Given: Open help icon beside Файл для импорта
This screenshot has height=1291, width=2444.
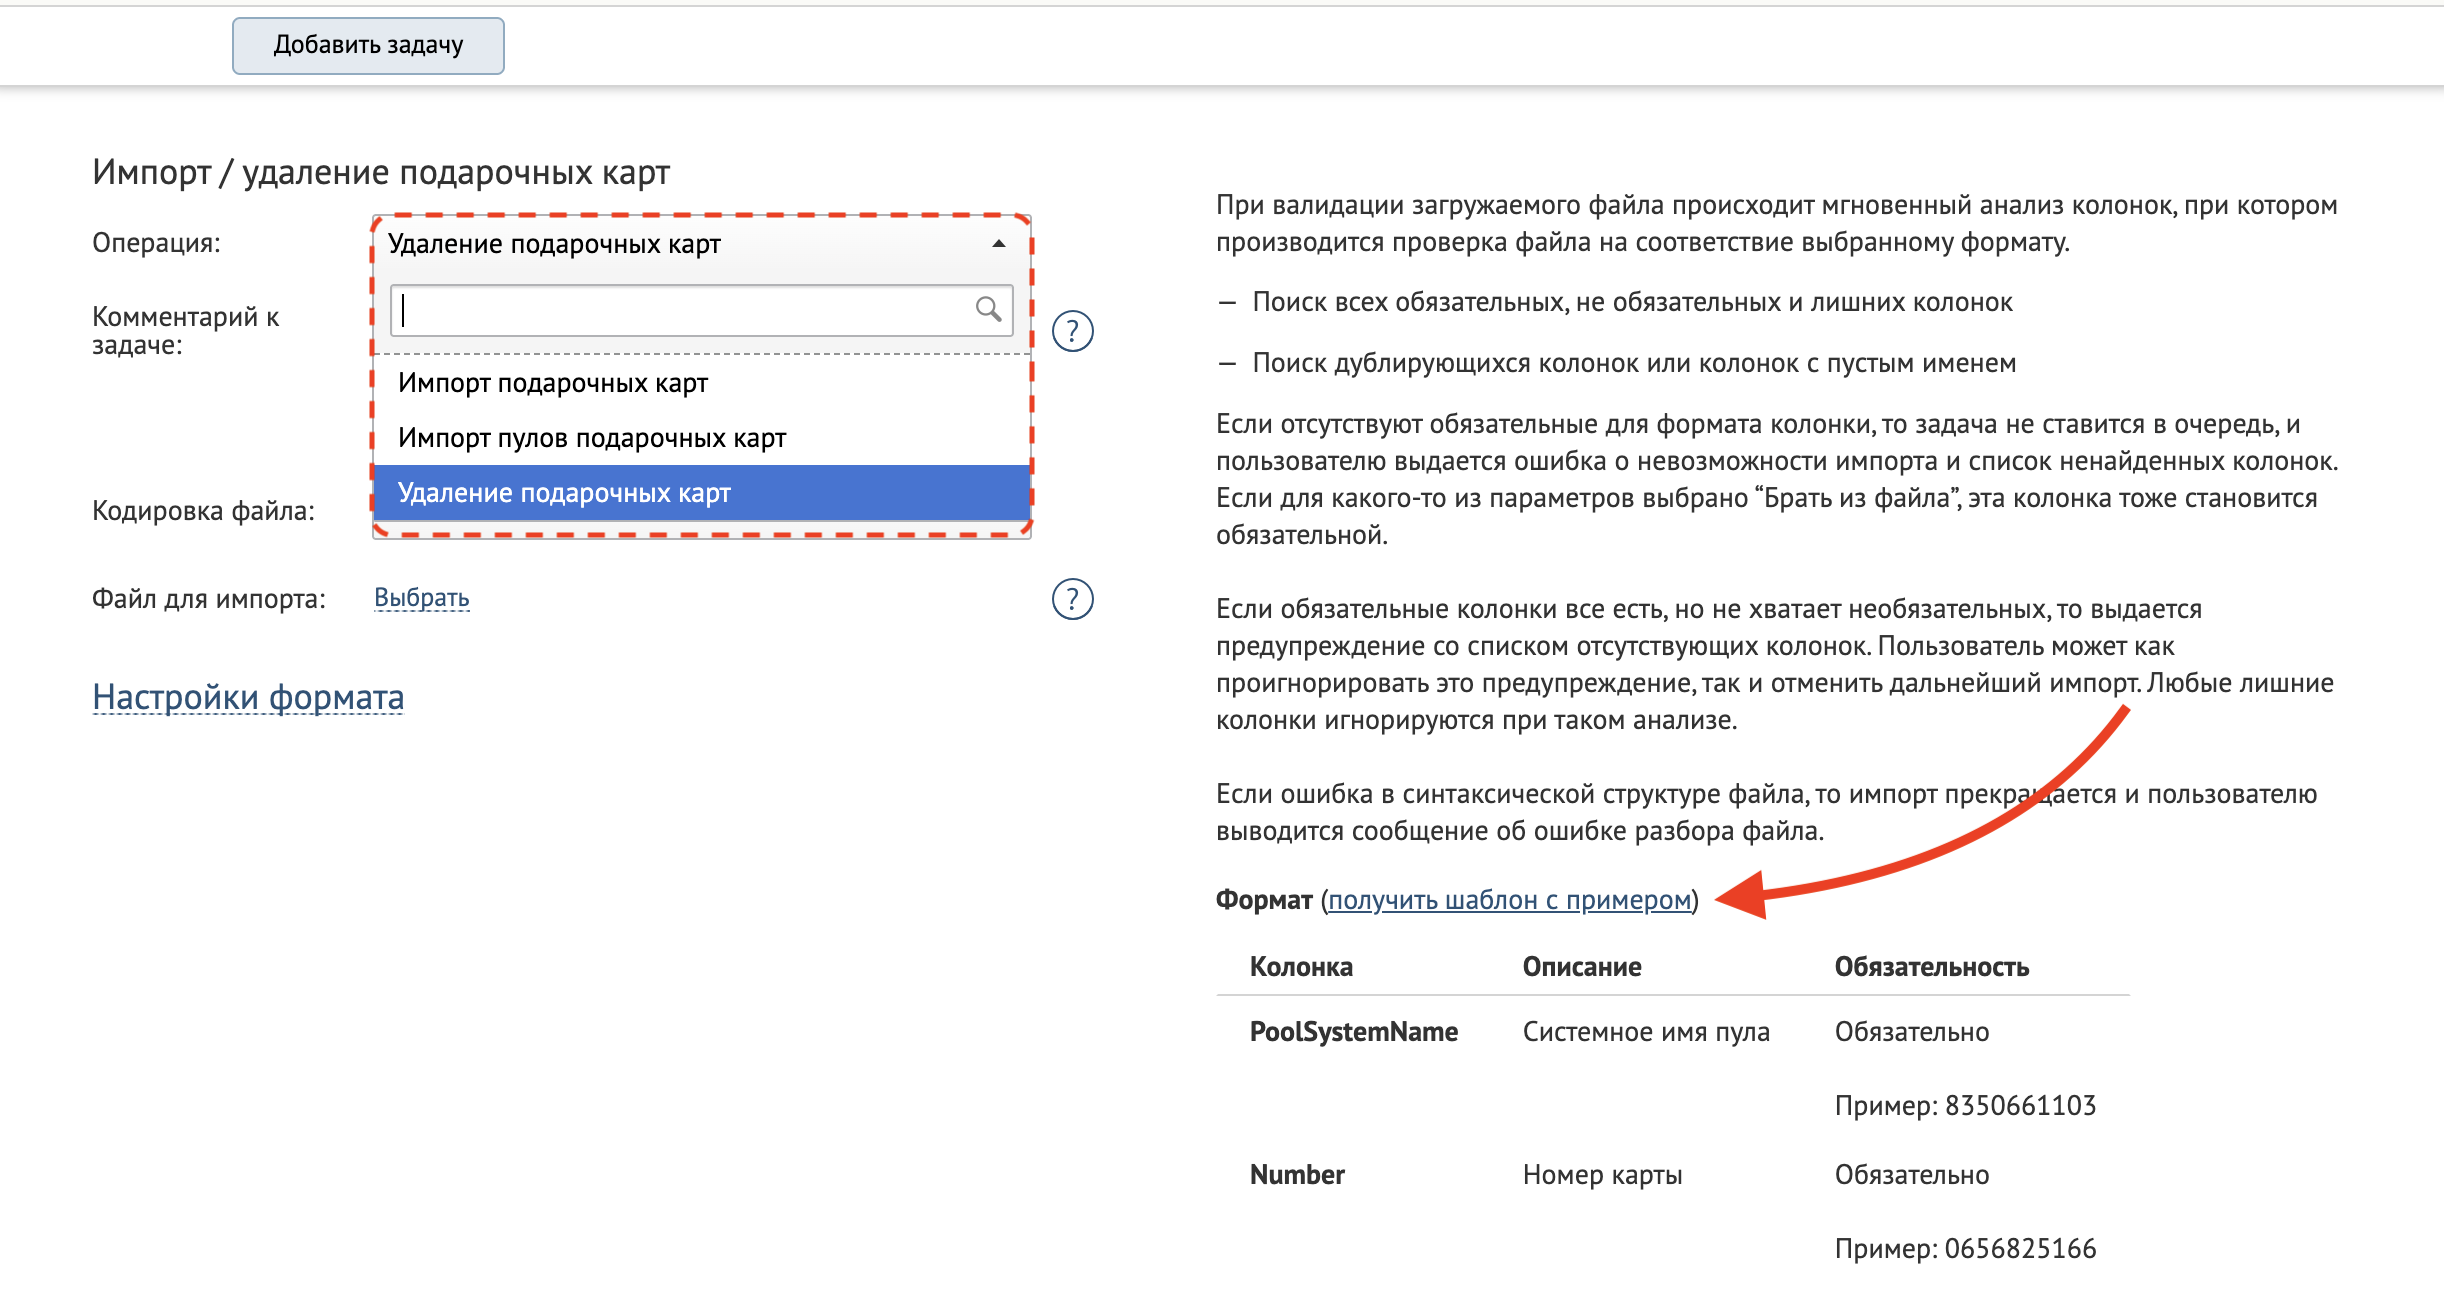Looking at the screenshot, I should point(1072,599).
